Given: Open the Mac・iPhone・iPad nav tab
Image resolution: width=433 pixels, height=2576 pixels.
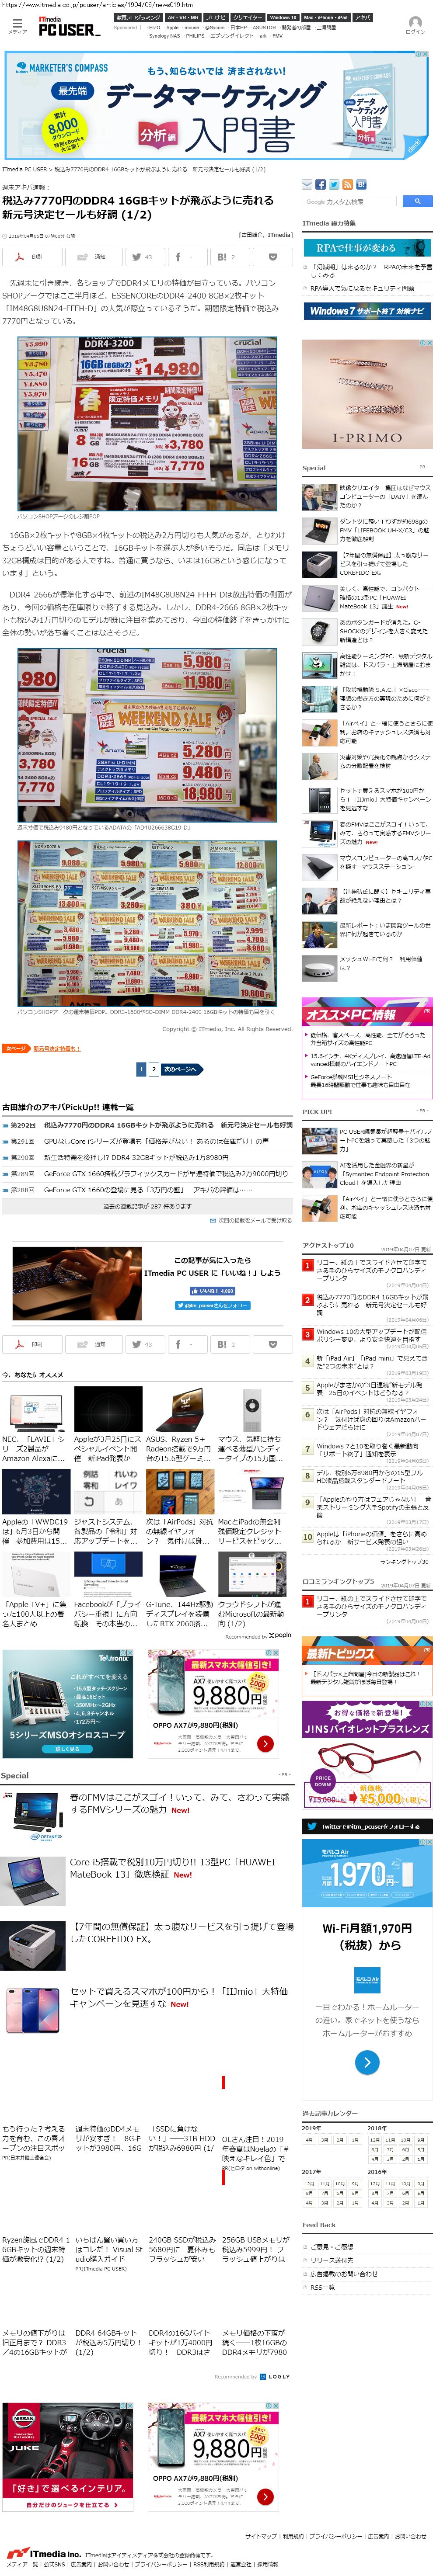Looking at the screenshot, I should coord(326,17).
